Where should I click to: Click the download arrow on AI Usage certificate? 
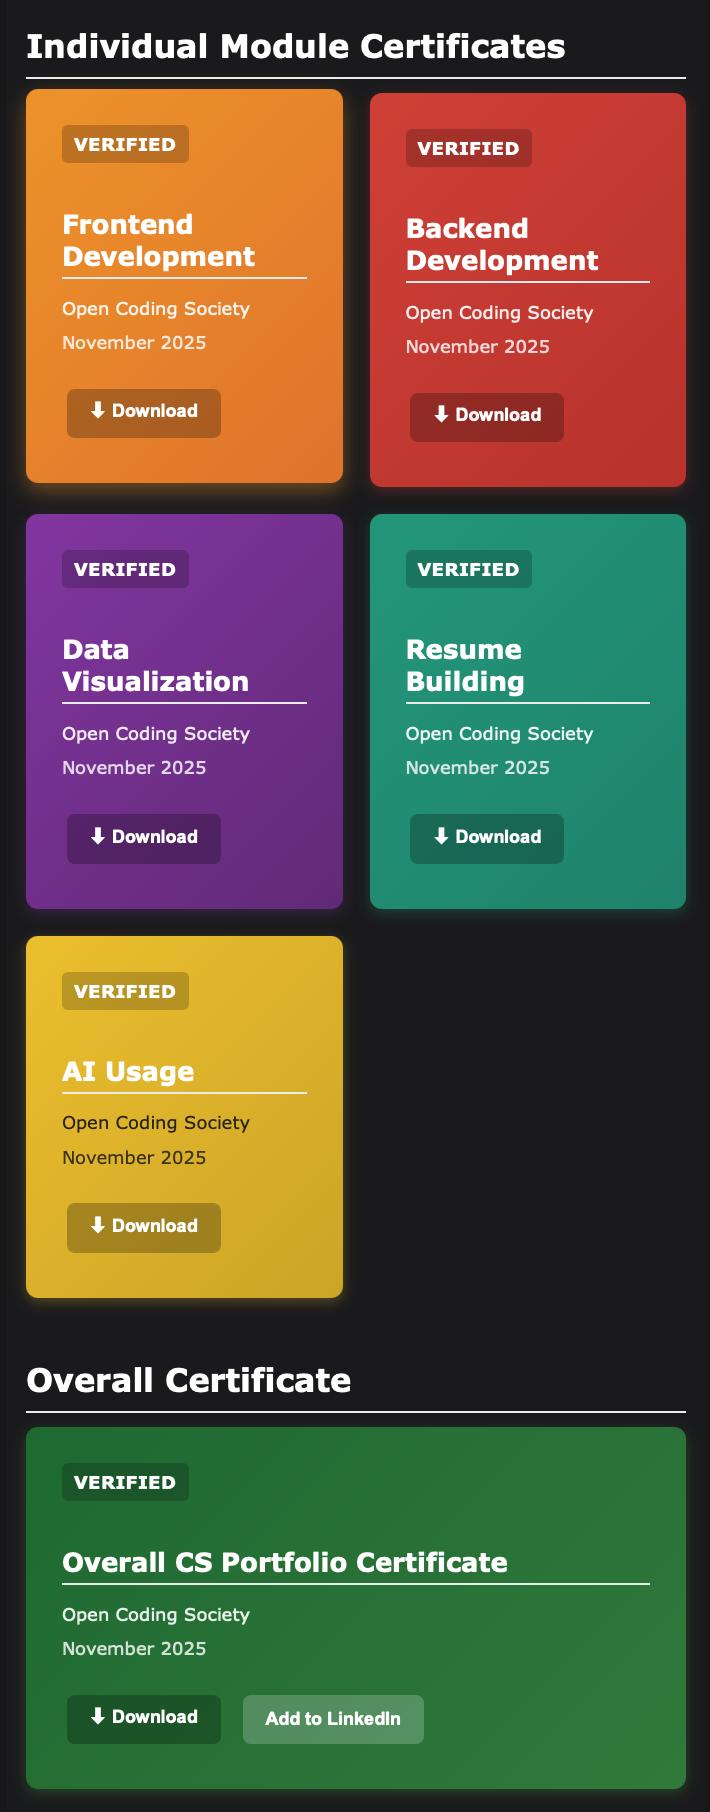(x=96, y=1227)
